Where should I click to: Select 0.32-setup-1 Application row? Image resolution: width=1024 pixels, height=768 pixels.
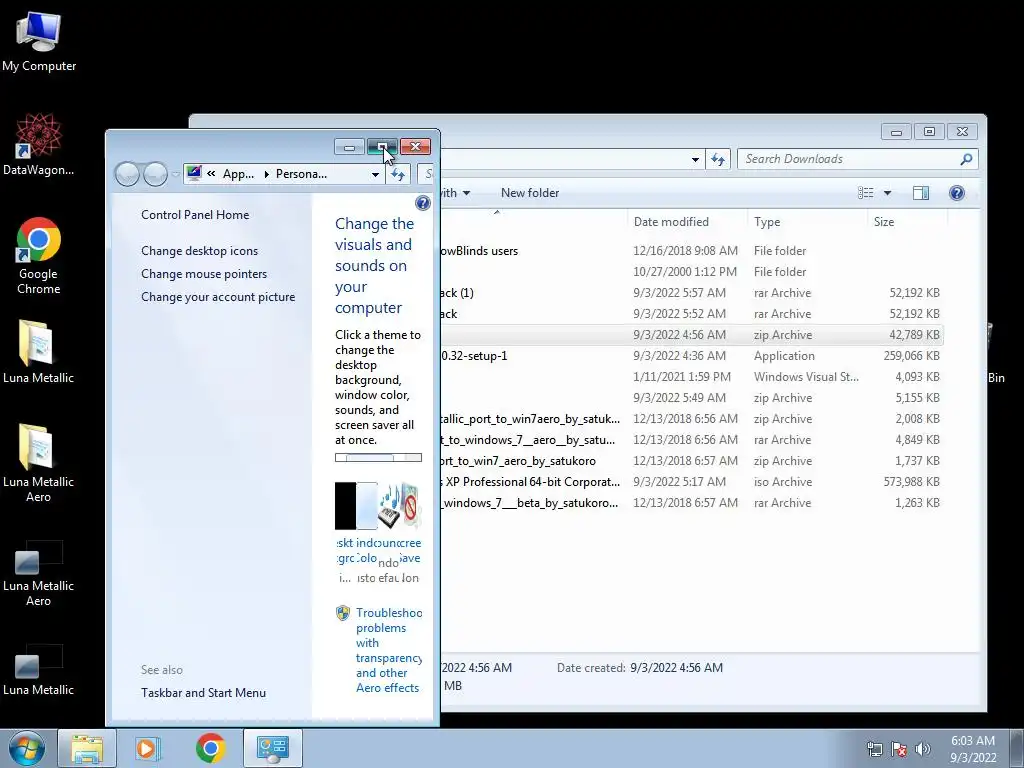tap(691, 356)
